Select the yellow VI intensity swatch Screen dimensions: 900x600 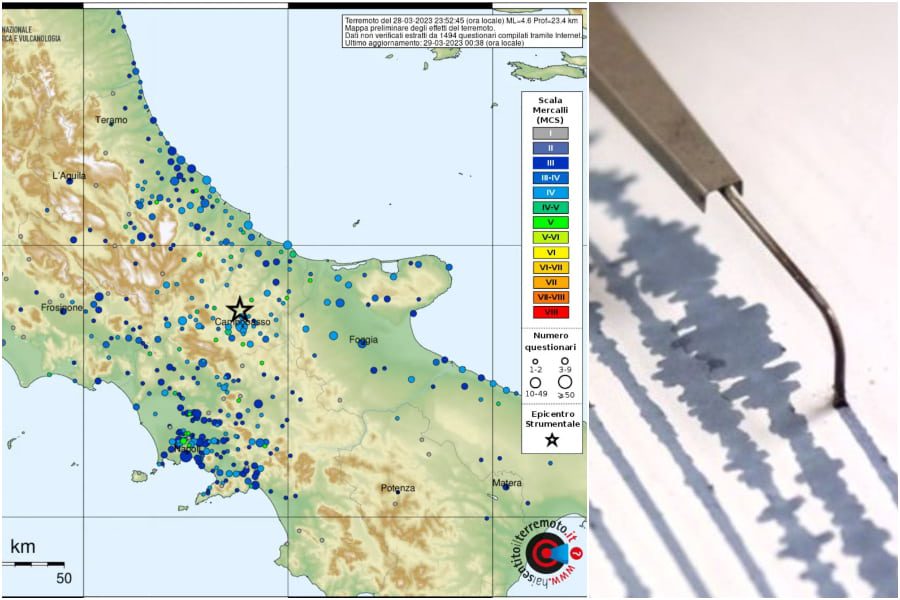[550, 252]
